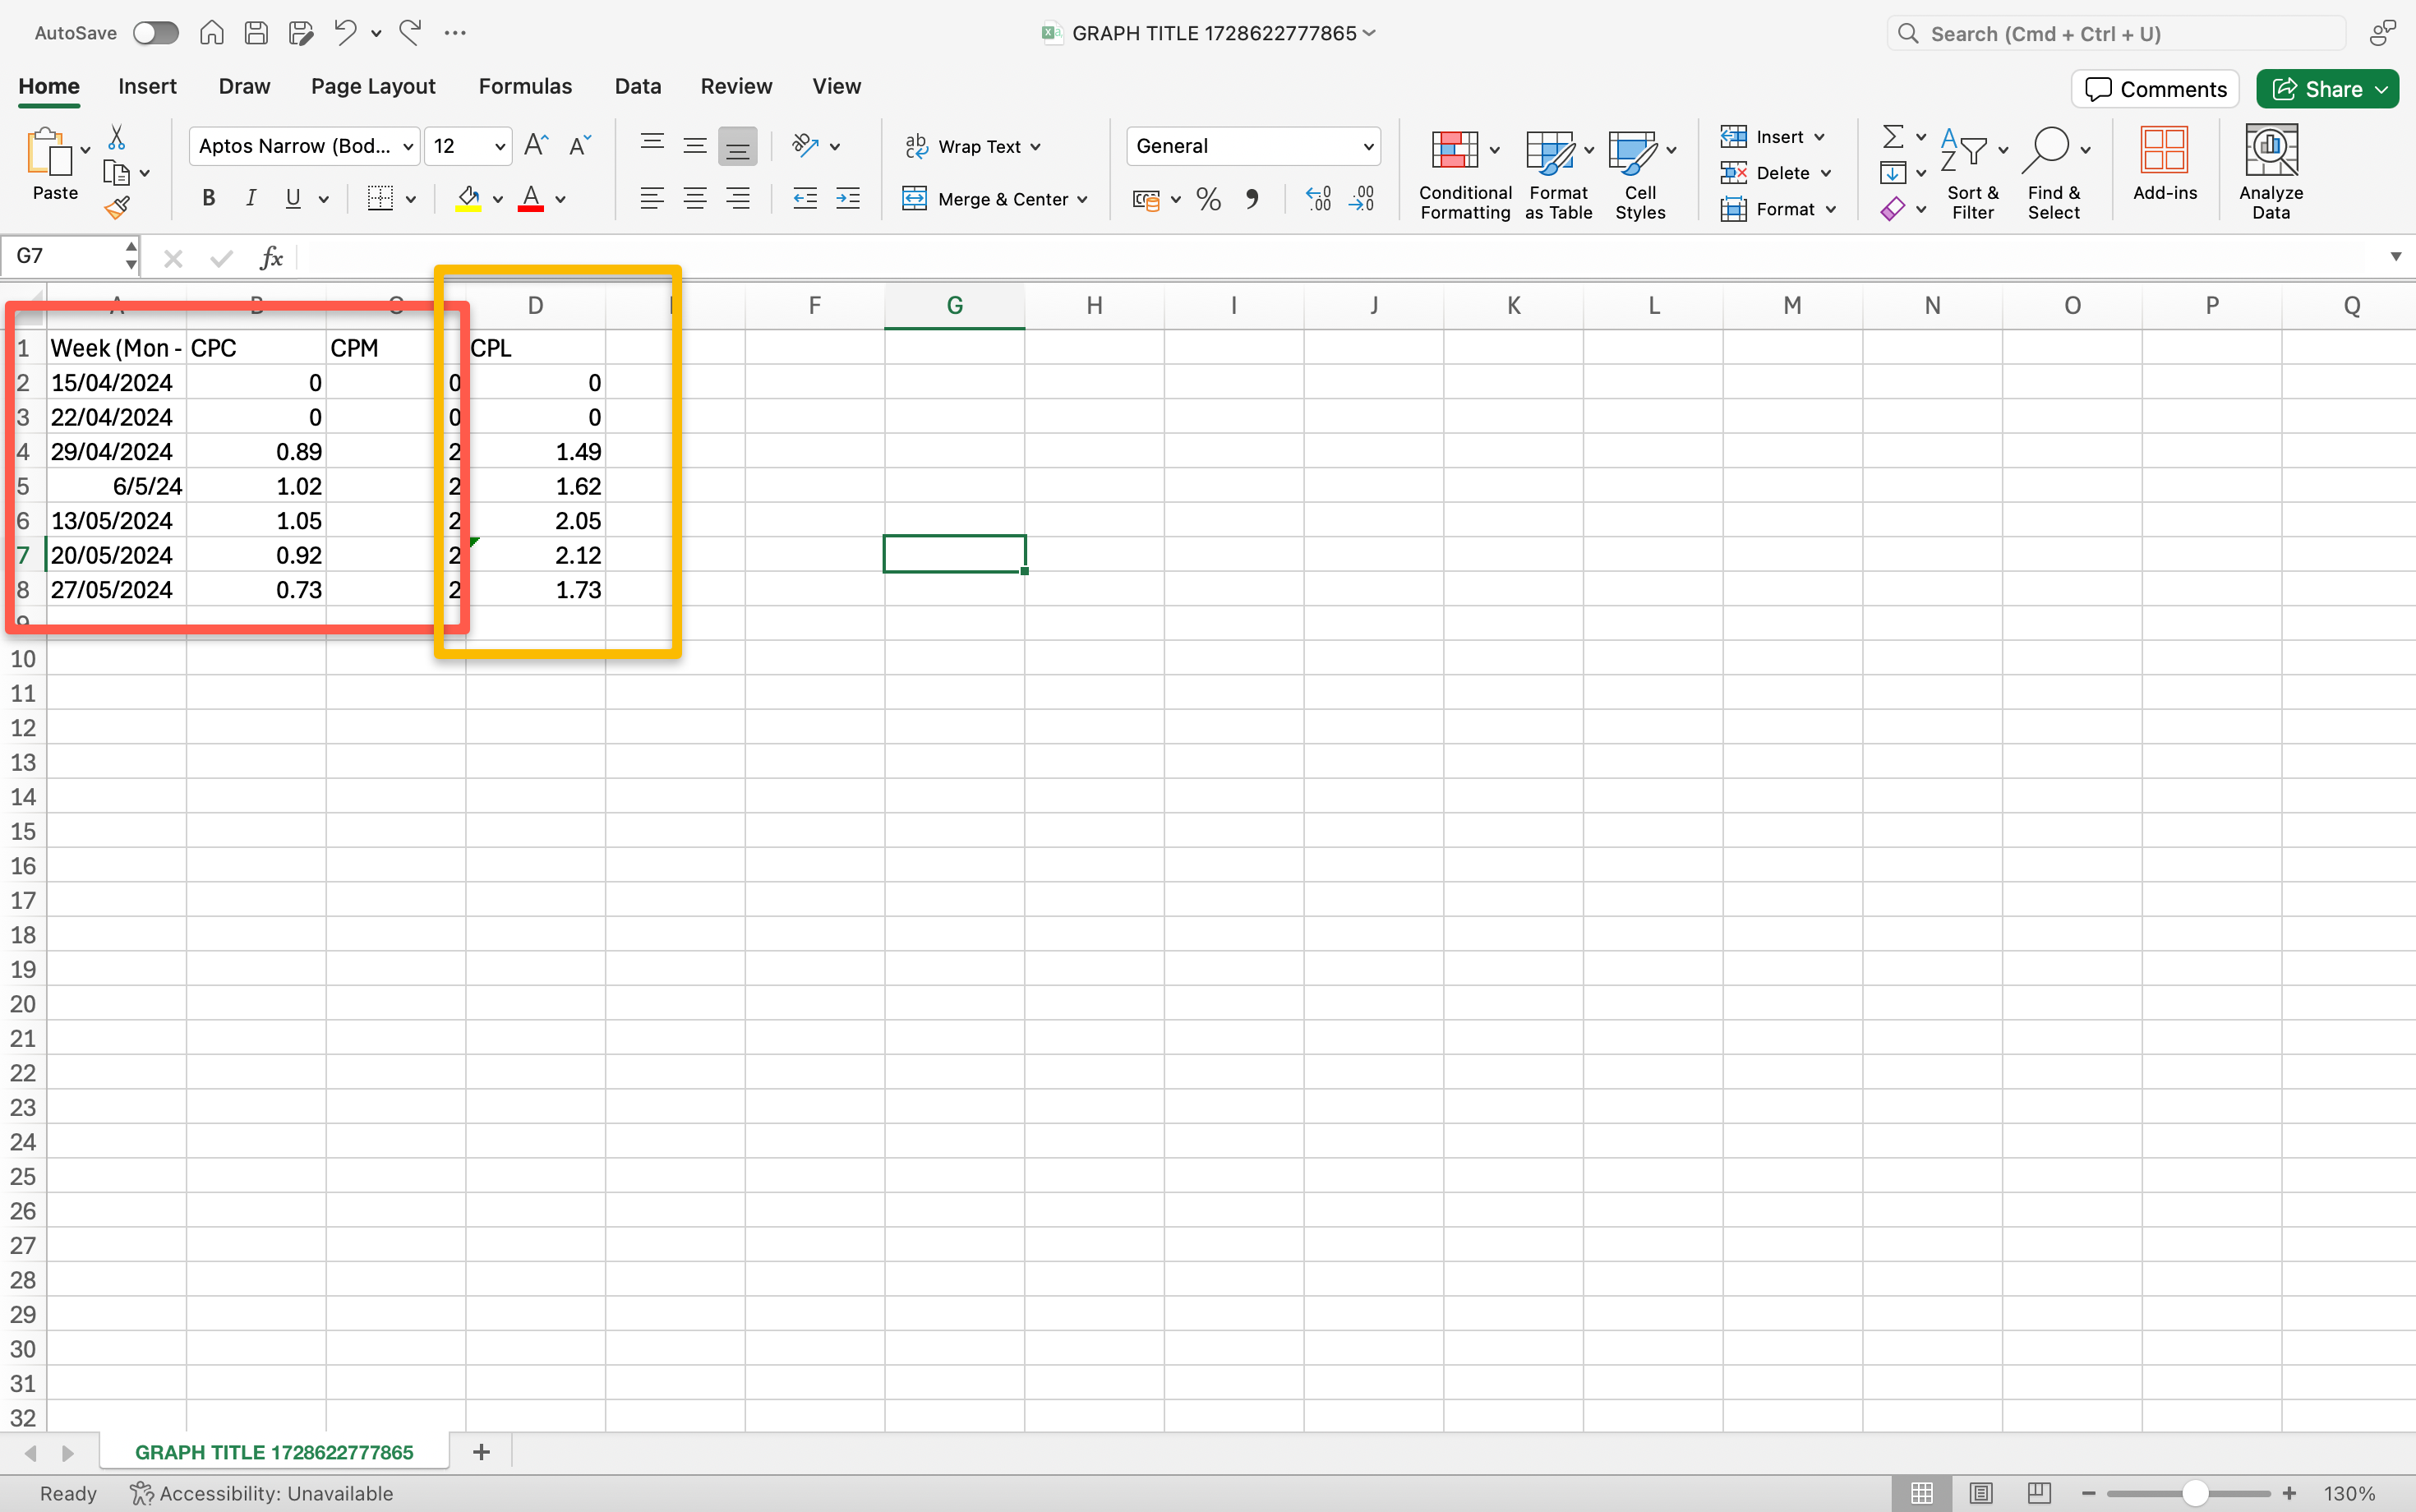Image resolution: width=2416 pixels, height=1512 pixels.
Task: Apply the yellow Fill Color swatch
Action: click(x=468, y=198)
